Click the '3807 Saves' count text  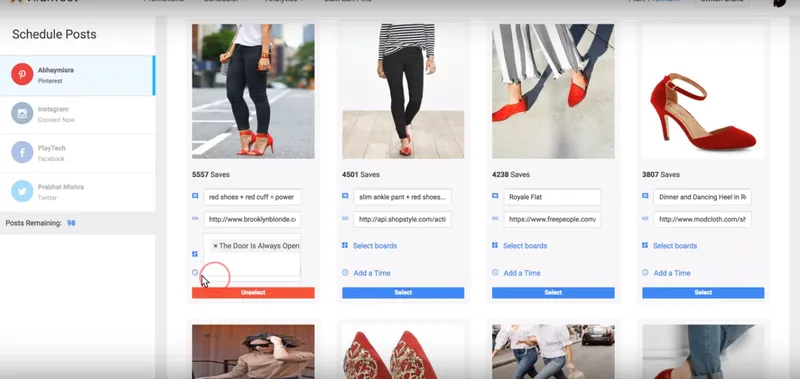pos(661,174)
